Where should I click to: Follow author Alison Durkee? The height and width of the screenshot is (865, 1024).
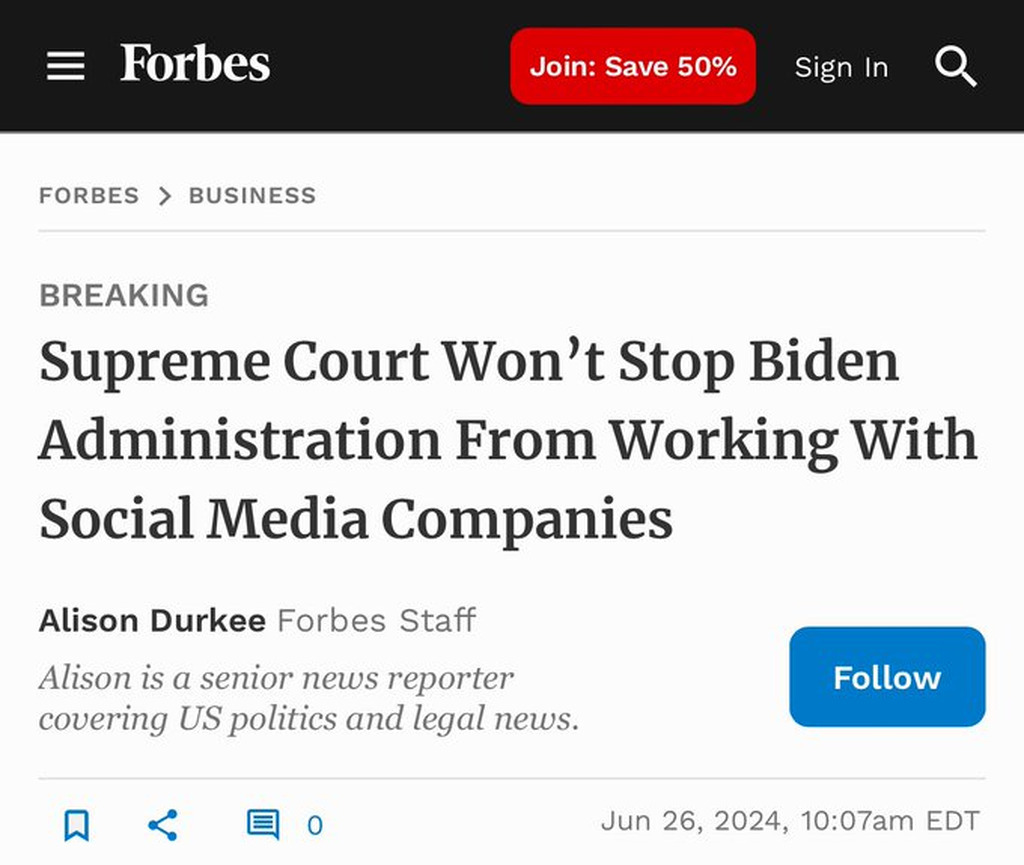(x=887, y=677)
